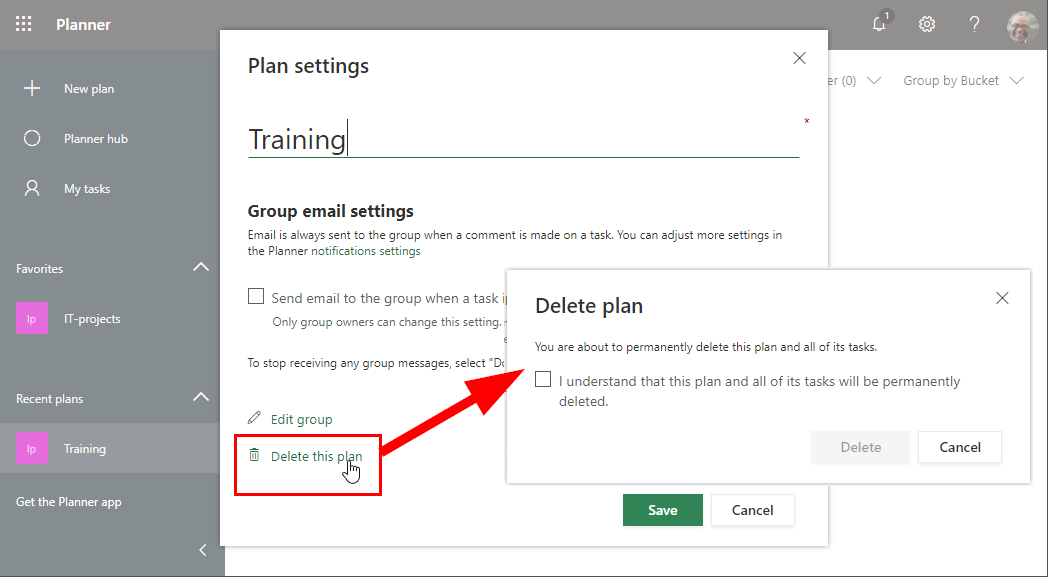Open notifications bell icon
1048x577 pixels.
click(x=880, y=24)
